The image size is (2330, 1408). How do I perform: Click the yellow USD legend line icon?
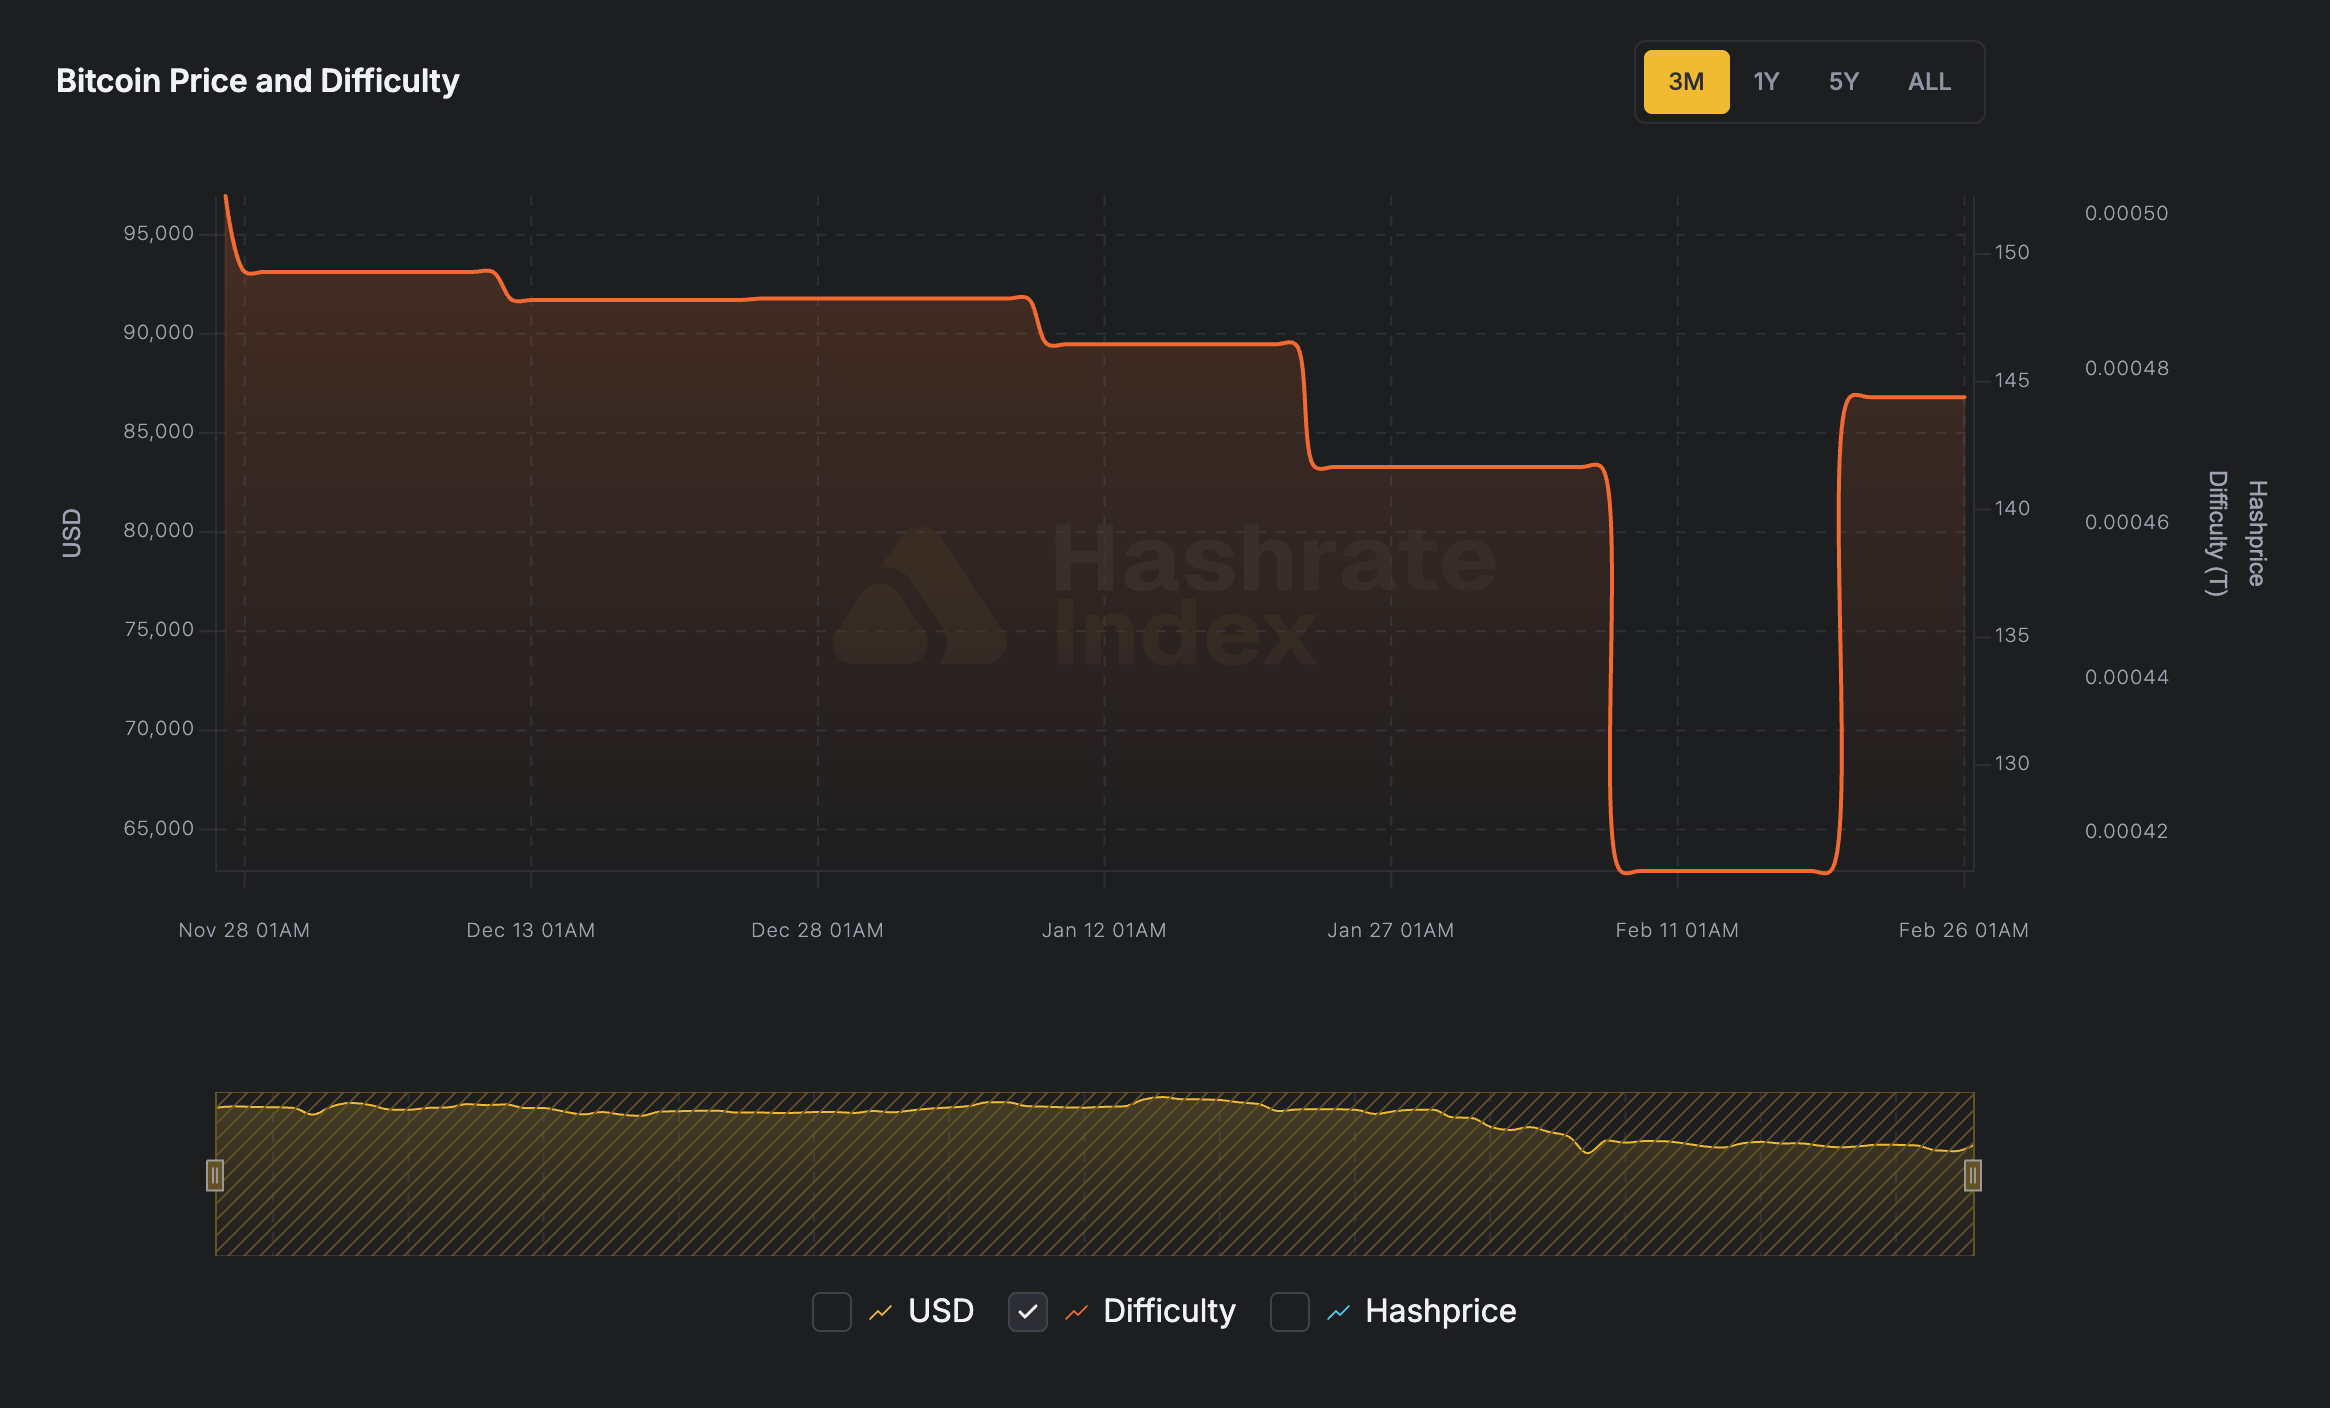click(x=882, y=1311)
